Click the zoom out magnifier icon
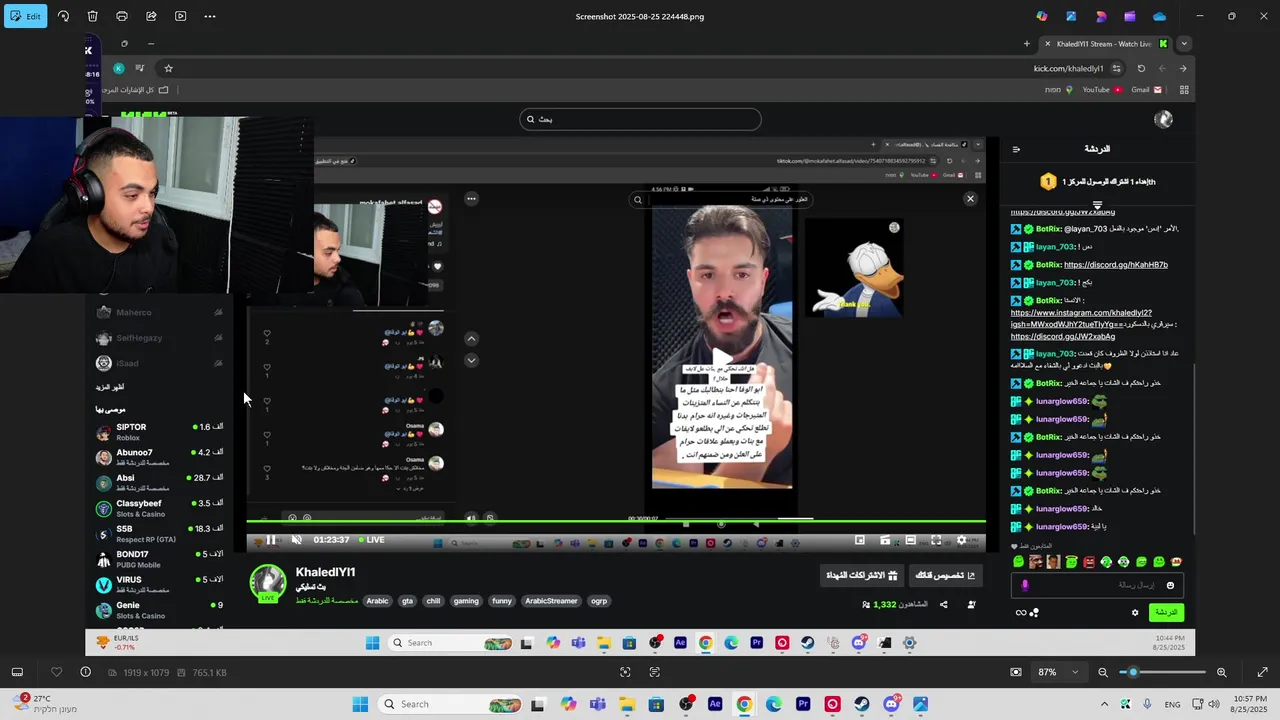 1103,672
